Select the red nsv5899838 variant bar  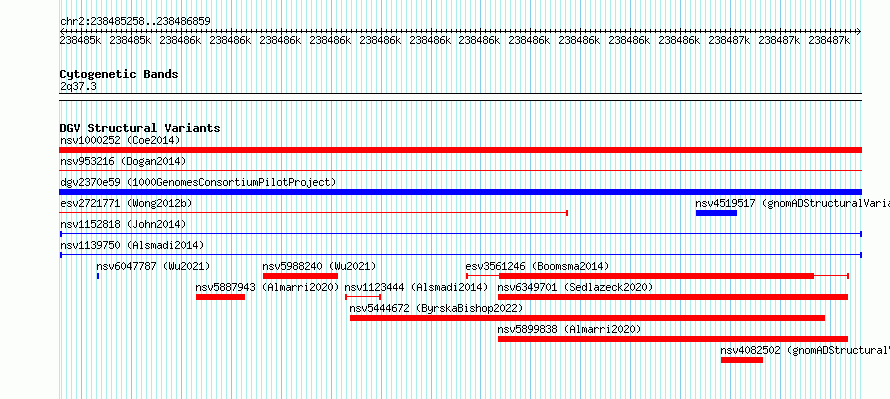pyautogui.click(x=673, y=339)
